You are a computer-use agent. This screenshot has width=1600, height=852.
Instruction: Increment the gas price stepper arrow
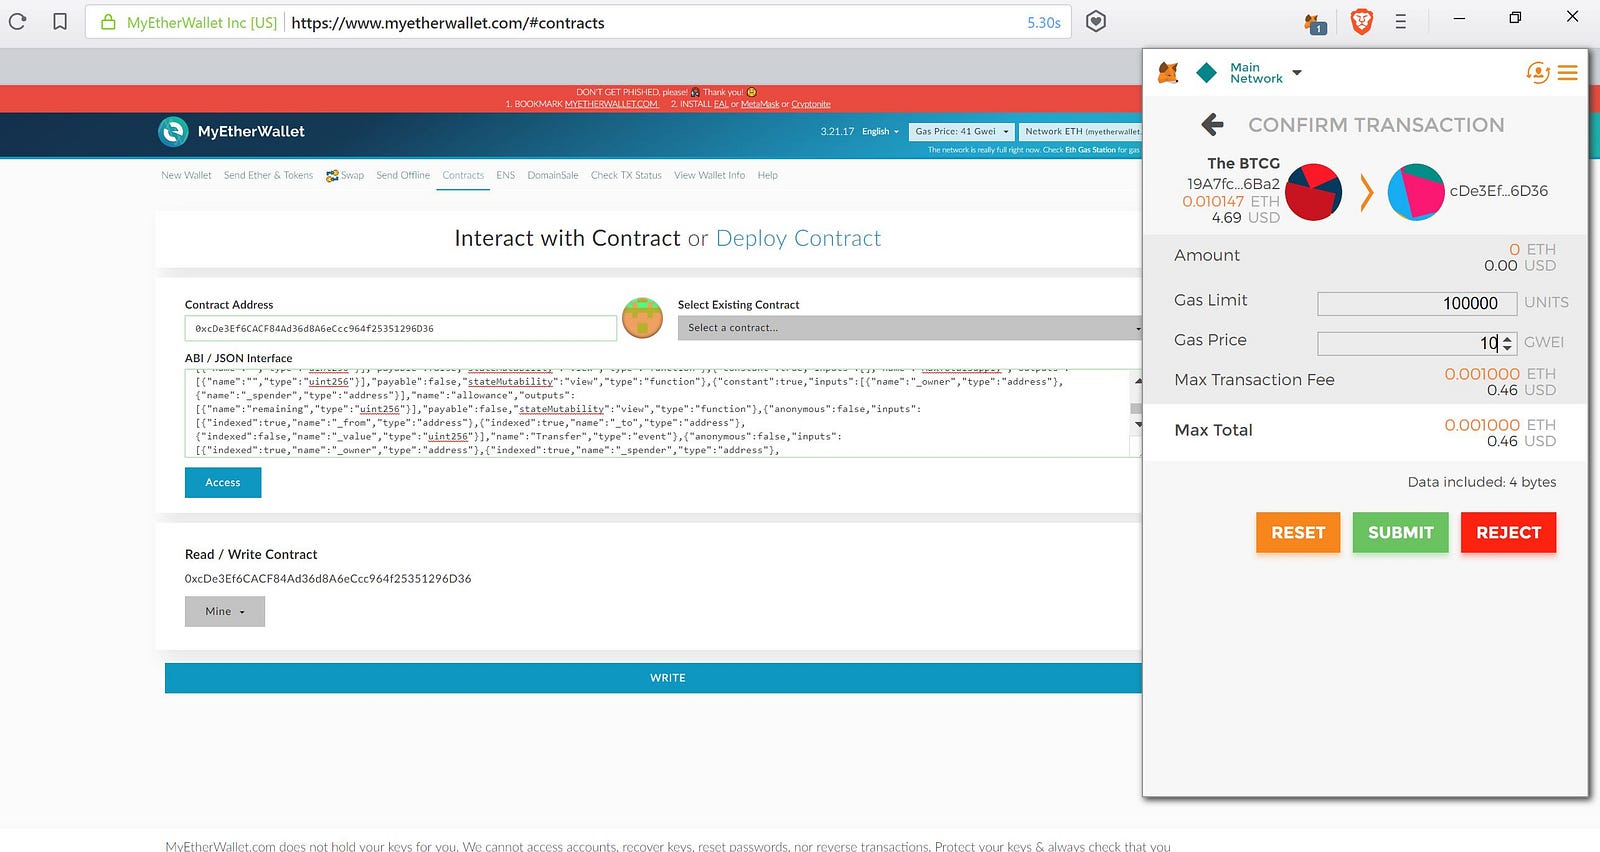pyautogui.click(x=1508, y=339)
